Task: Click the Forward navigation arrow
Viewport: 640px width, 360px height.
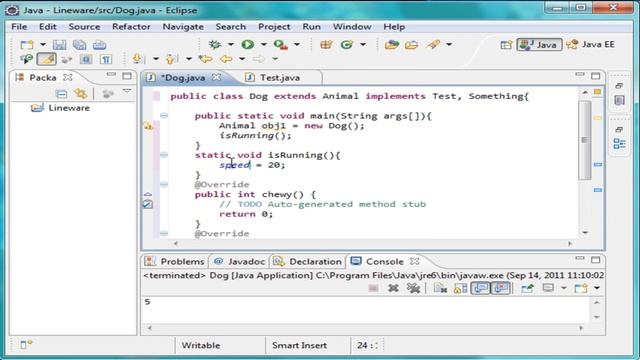Action: coord(259,59)
